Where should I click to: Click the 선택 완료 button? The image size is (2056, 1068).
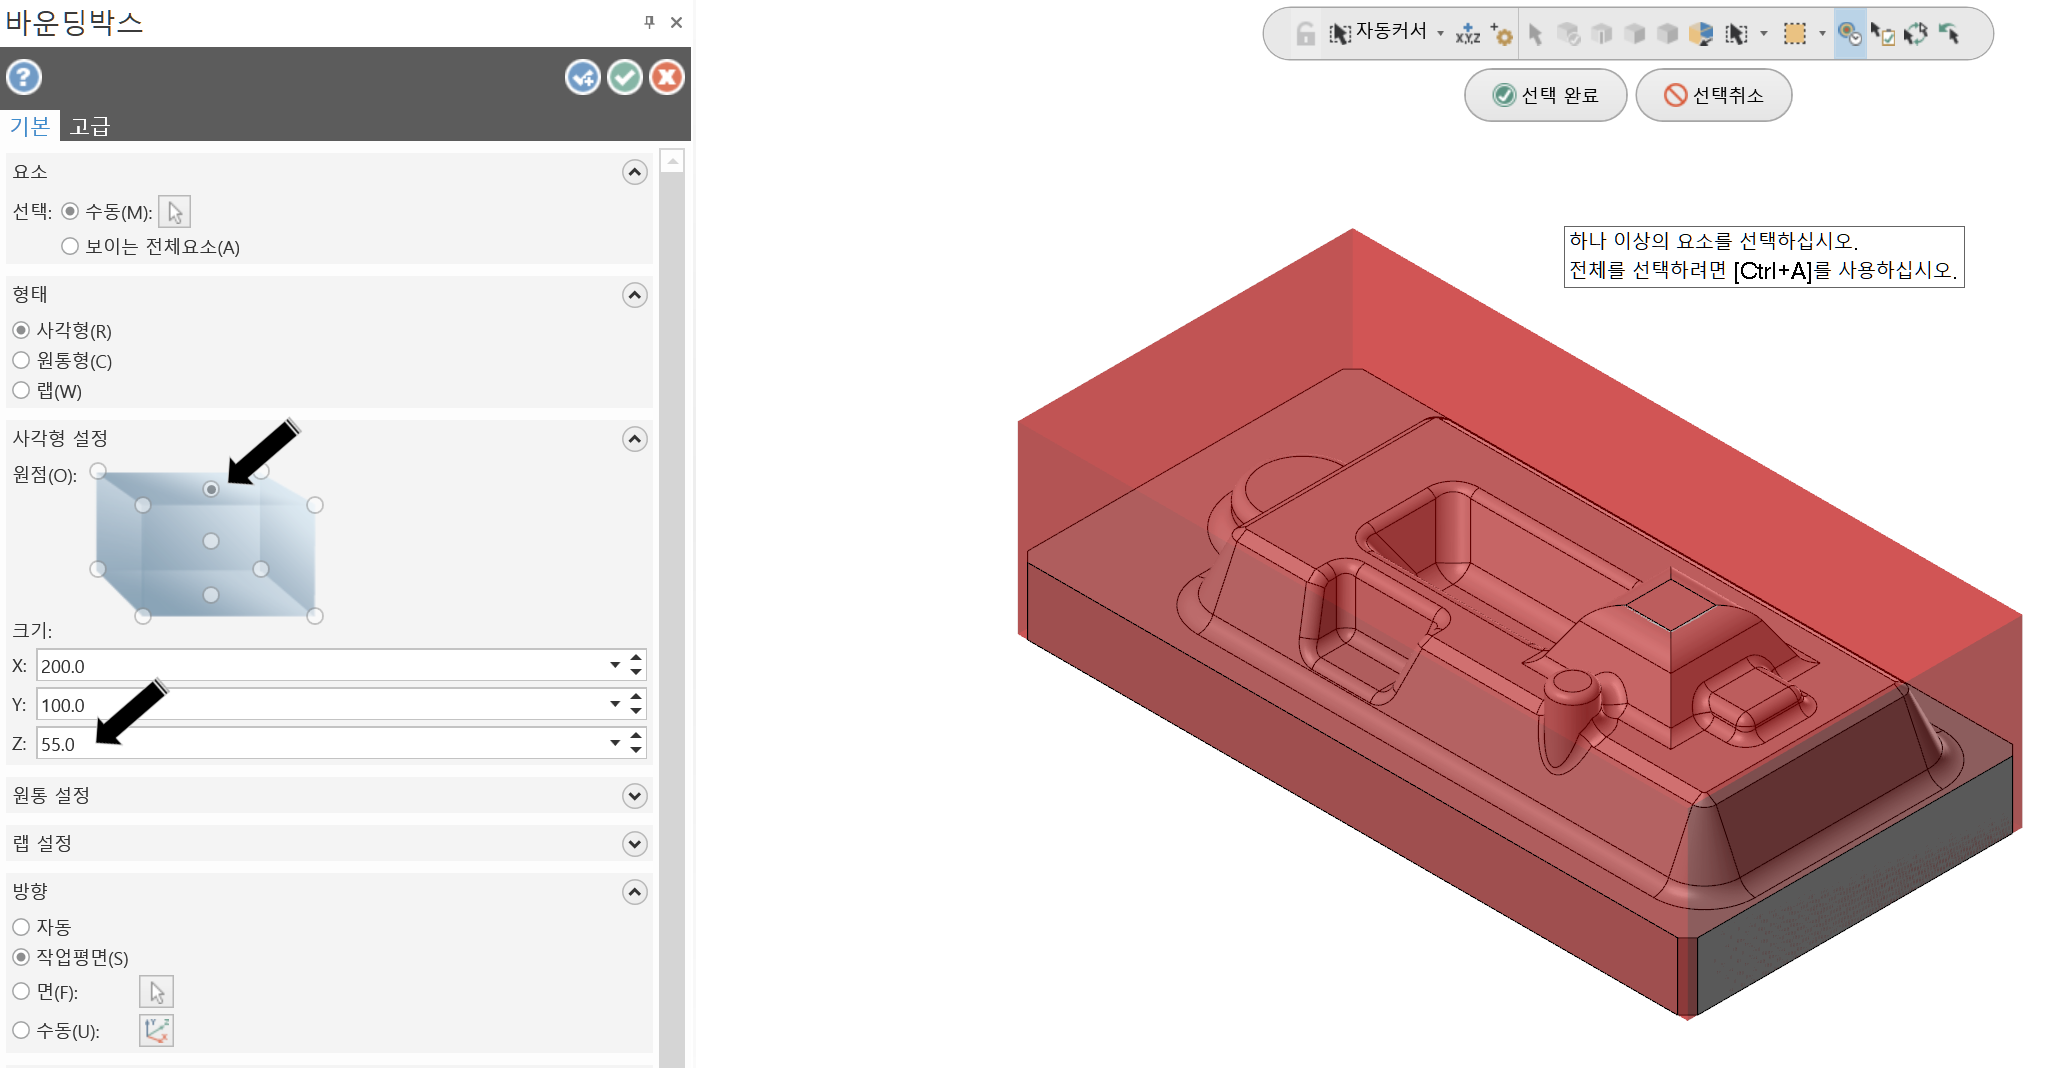pyautogui.click(x=1546, y=95)
